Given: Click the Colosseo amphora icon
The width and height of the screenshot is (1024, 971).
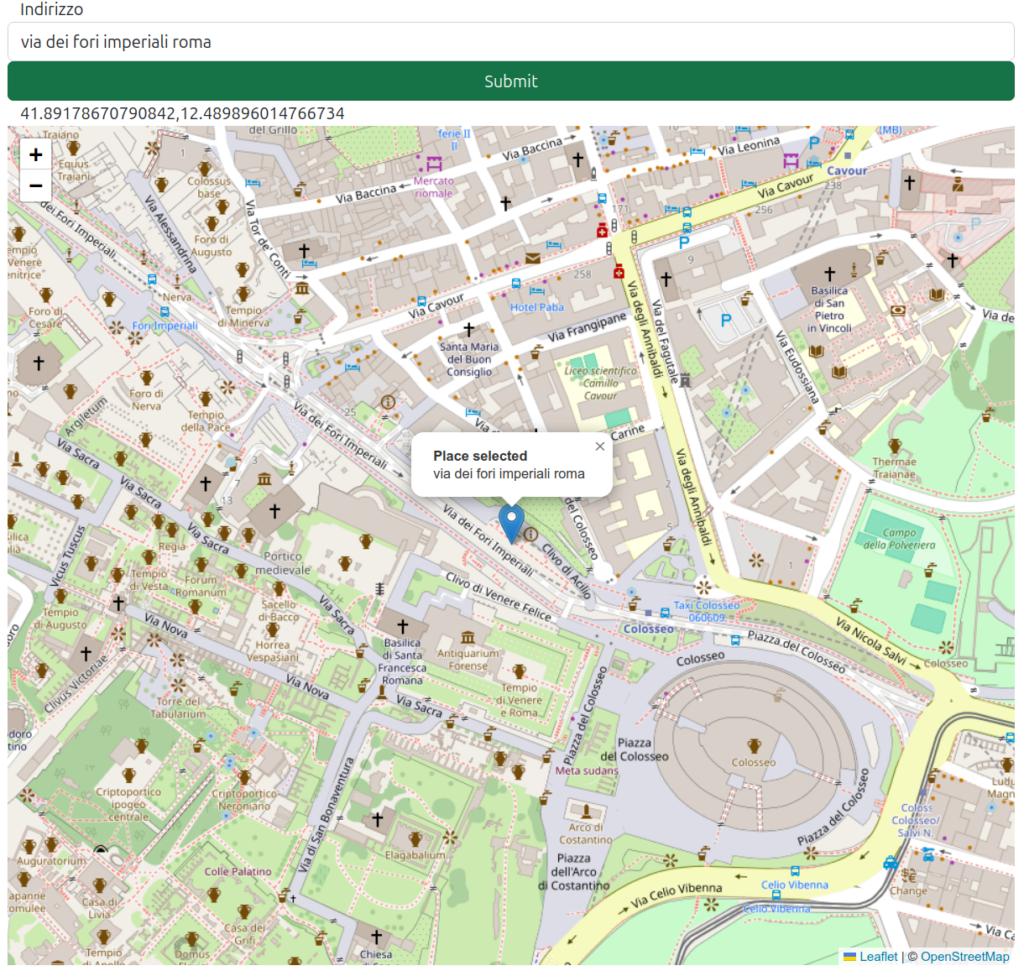Looking at the screenshot, I should pyautogui.click(x=753, y=746).
